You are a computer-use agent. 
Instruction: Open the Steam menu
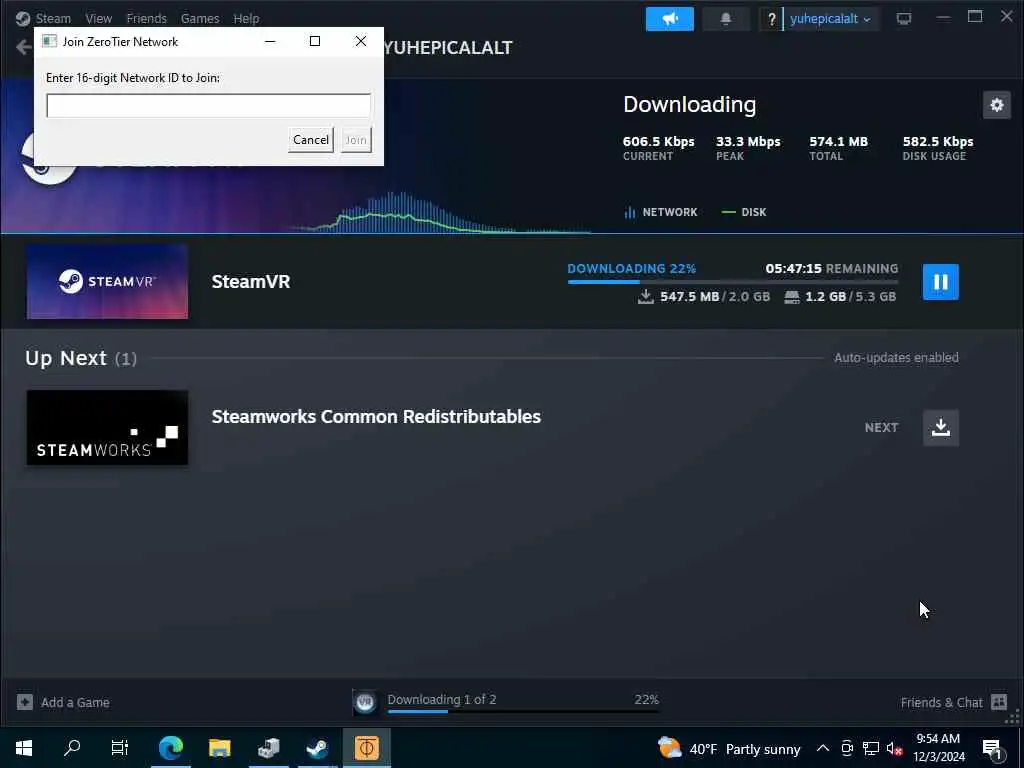pyautogui.click(x=52, y=18)
